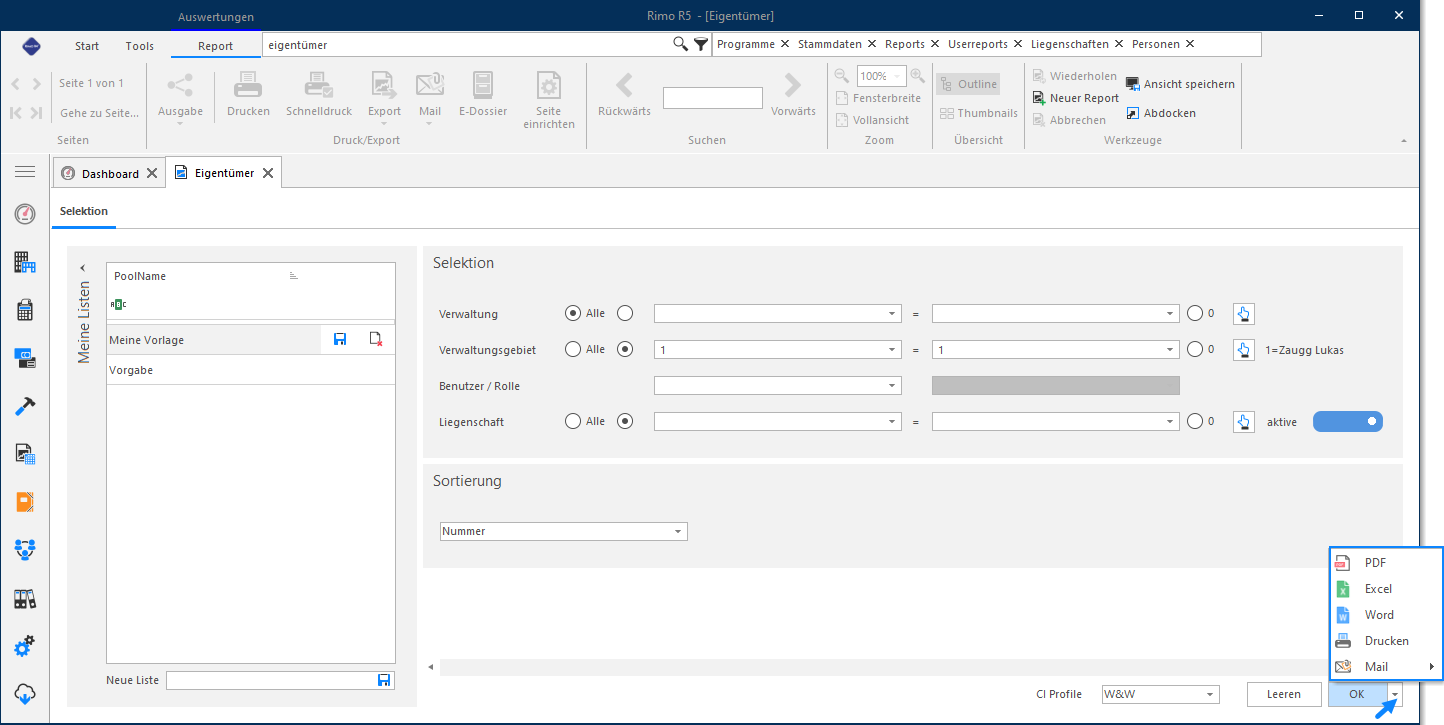Click the filter funnel icon
Viewport: 1444px width, 725px height.
701,44
